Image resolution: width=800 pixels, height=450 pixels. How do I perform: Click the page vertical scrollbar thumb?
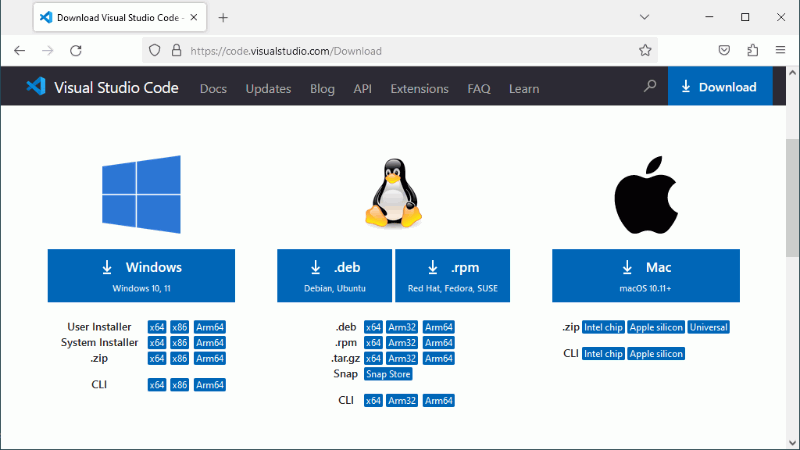[x=792, y=198]
